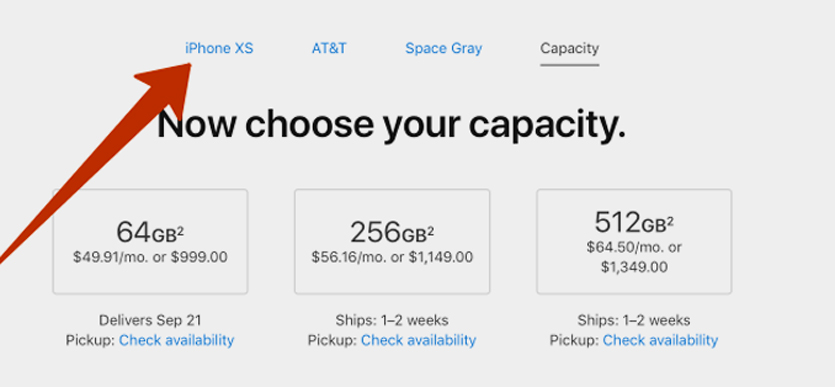
Task: Open footnote 2 next to 512GB
Action: click(x=669, y=220)
